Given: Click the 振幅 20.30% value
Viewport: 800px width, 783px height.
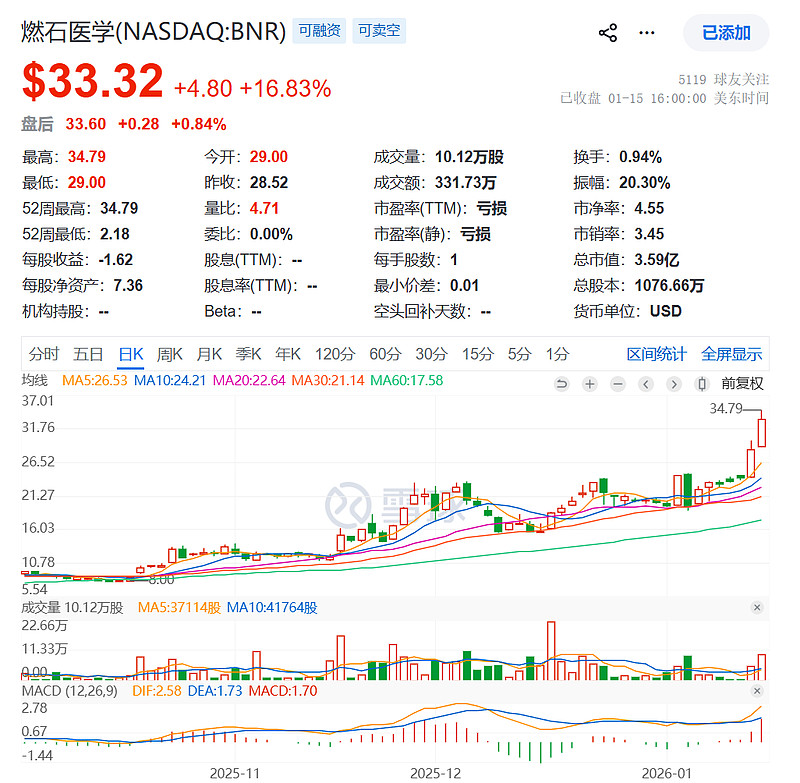Looking at the screenshot, I should 644,182.
